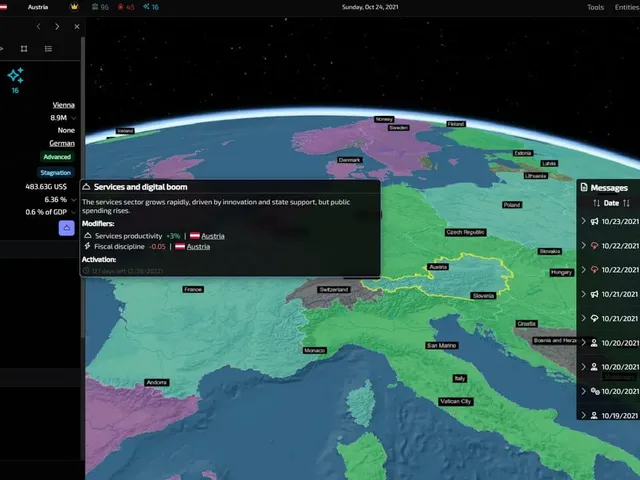
Task: Select the Switzerland label on the map
Action: (x=333, y=289)
